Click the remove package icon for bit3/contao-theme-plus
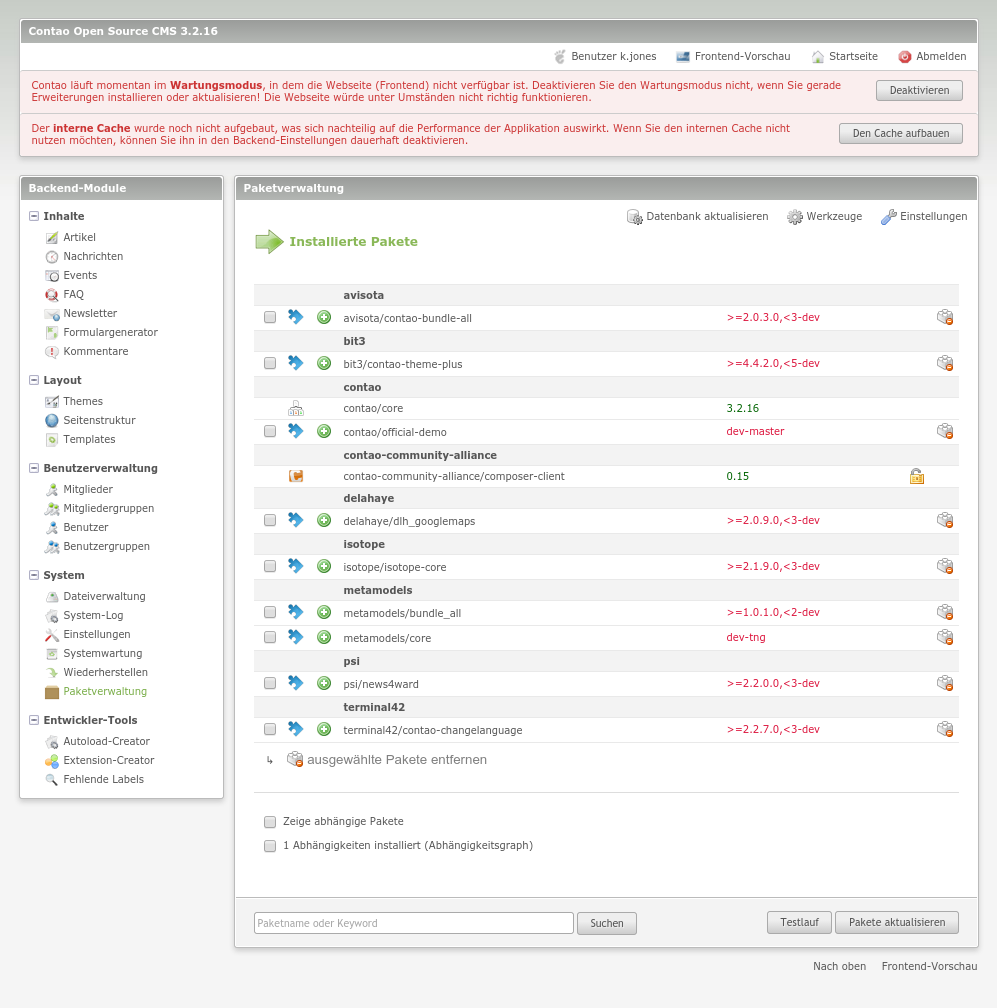The image size is (997, 1008). click(944, 363)
